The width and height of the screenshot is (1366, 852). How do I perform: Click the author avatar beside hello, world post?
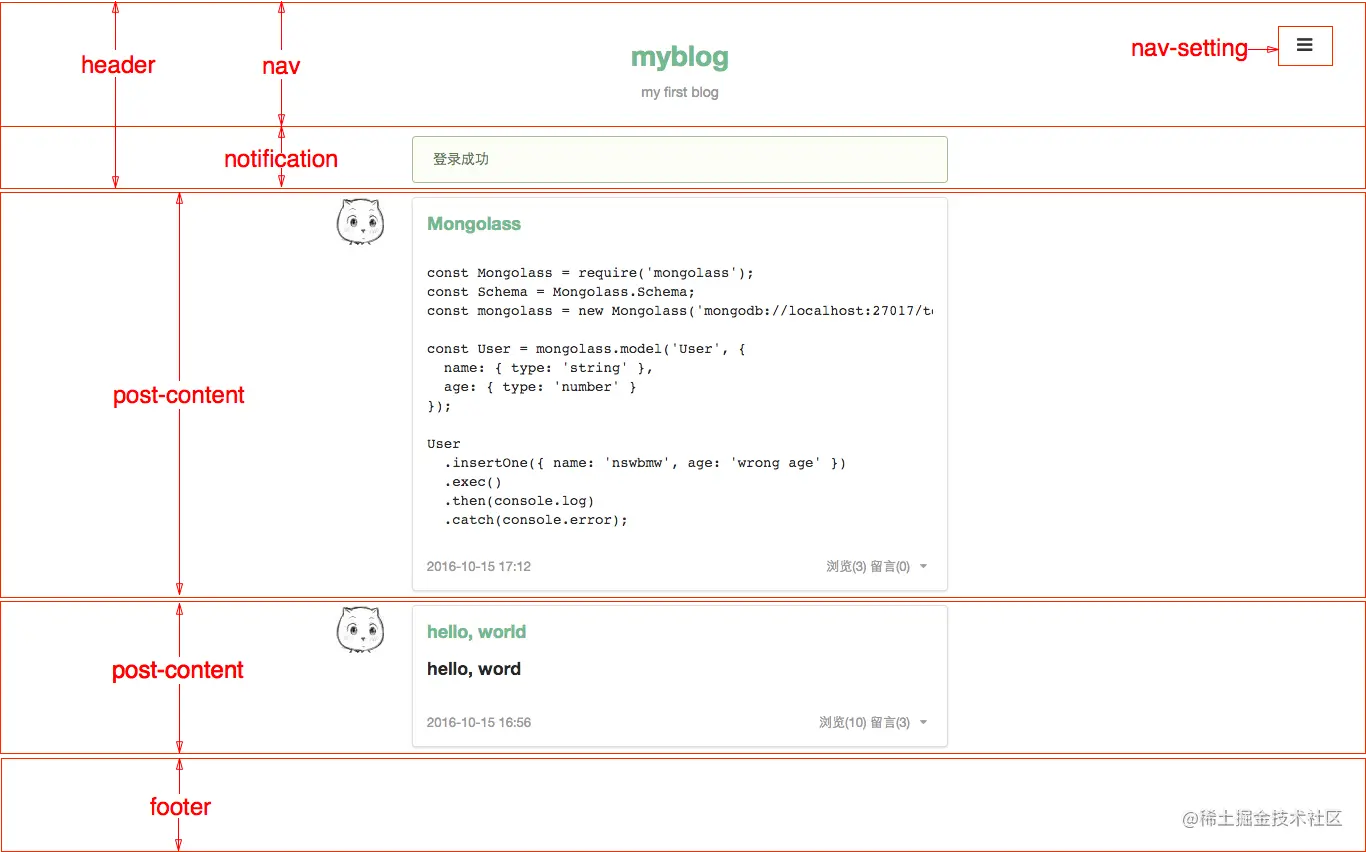point(360,630)
